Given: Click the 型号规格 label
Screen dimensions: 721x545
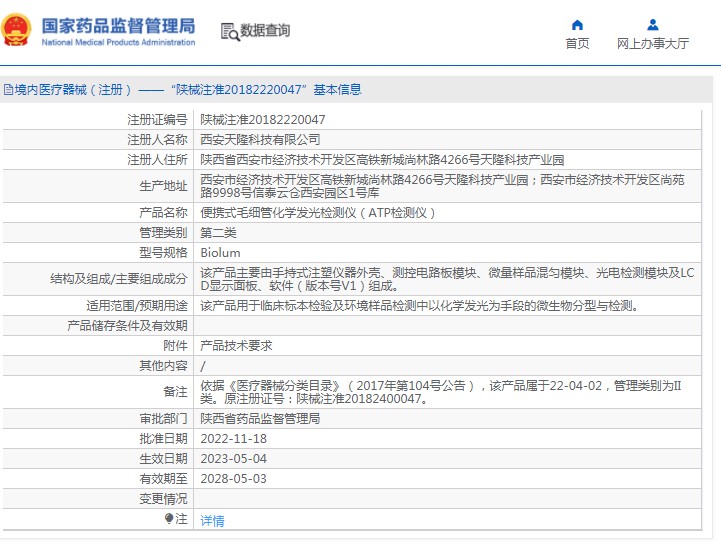Looking at the screenshot, I should (x=163, y=252).
